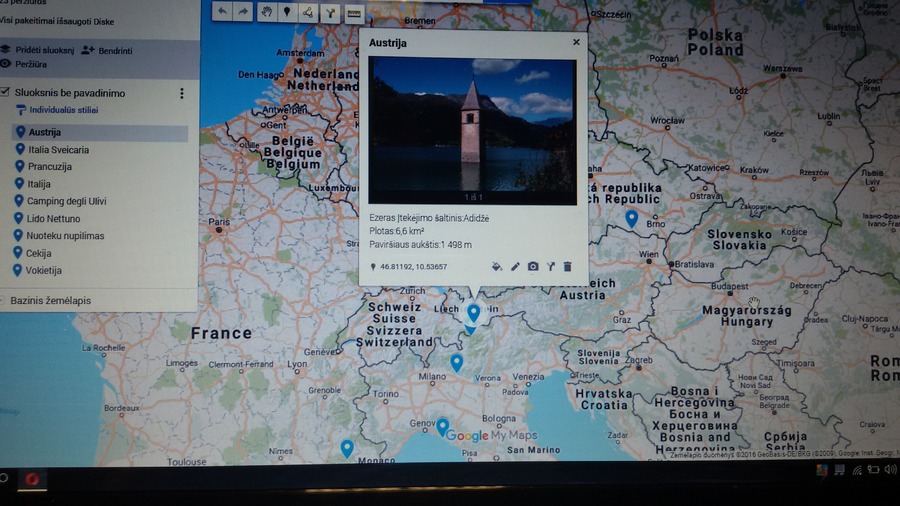The image size is (900, 506).
Task: Close the Austrija info popup
Action: pyautogui.click(x=576, y=42)
